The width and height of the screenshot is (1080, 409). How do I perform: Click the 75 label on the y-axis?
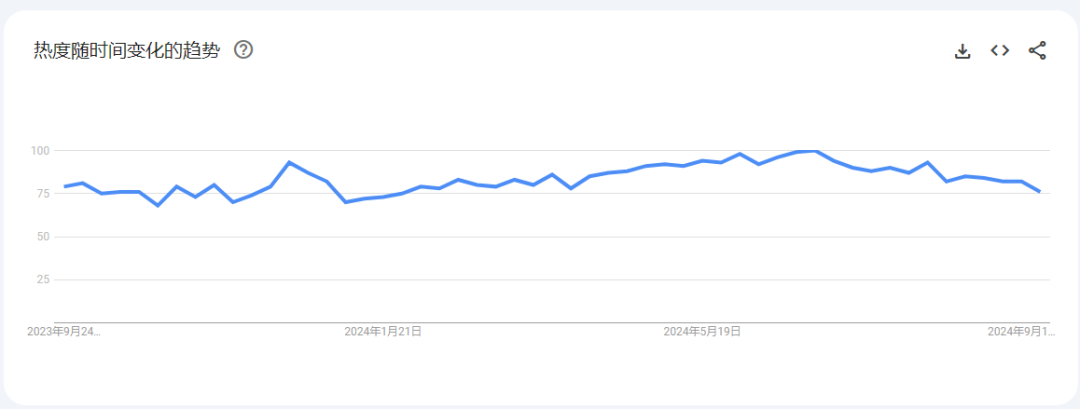pyautogui.click(x=42, y=193)
